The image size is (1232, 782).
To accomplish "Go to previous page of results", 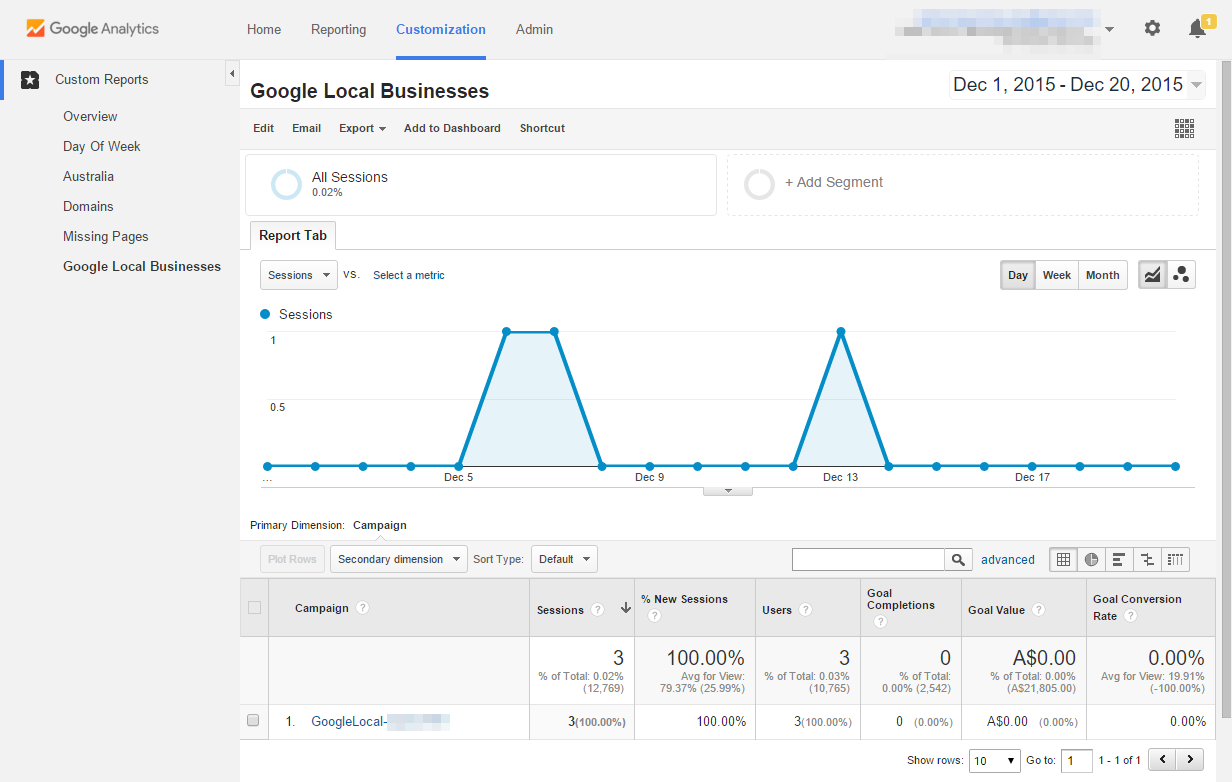I will coord(1162,760).
